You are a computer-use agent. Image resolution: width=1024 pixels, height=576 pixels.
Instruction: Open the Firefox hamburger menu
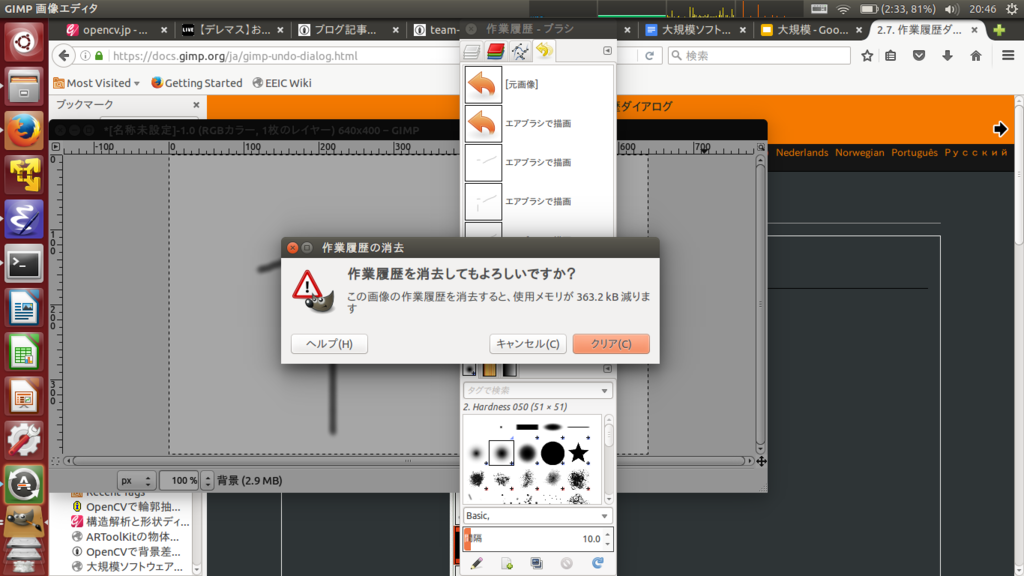point(1008,56)
